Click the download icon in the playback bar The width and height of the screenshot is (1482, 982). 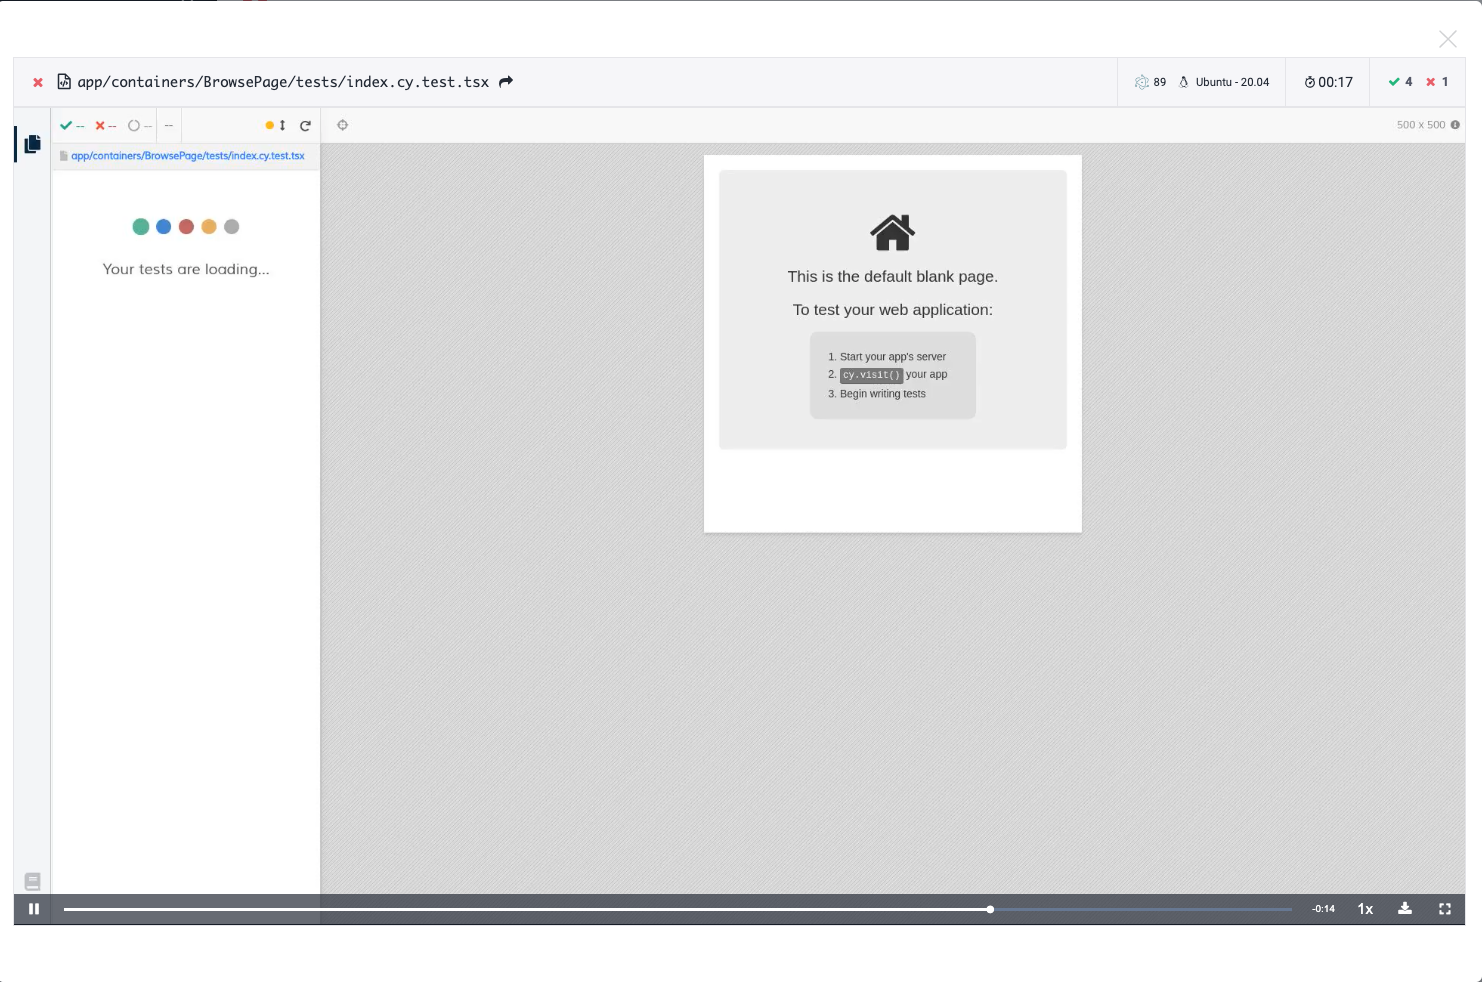tap(1405, 909)
